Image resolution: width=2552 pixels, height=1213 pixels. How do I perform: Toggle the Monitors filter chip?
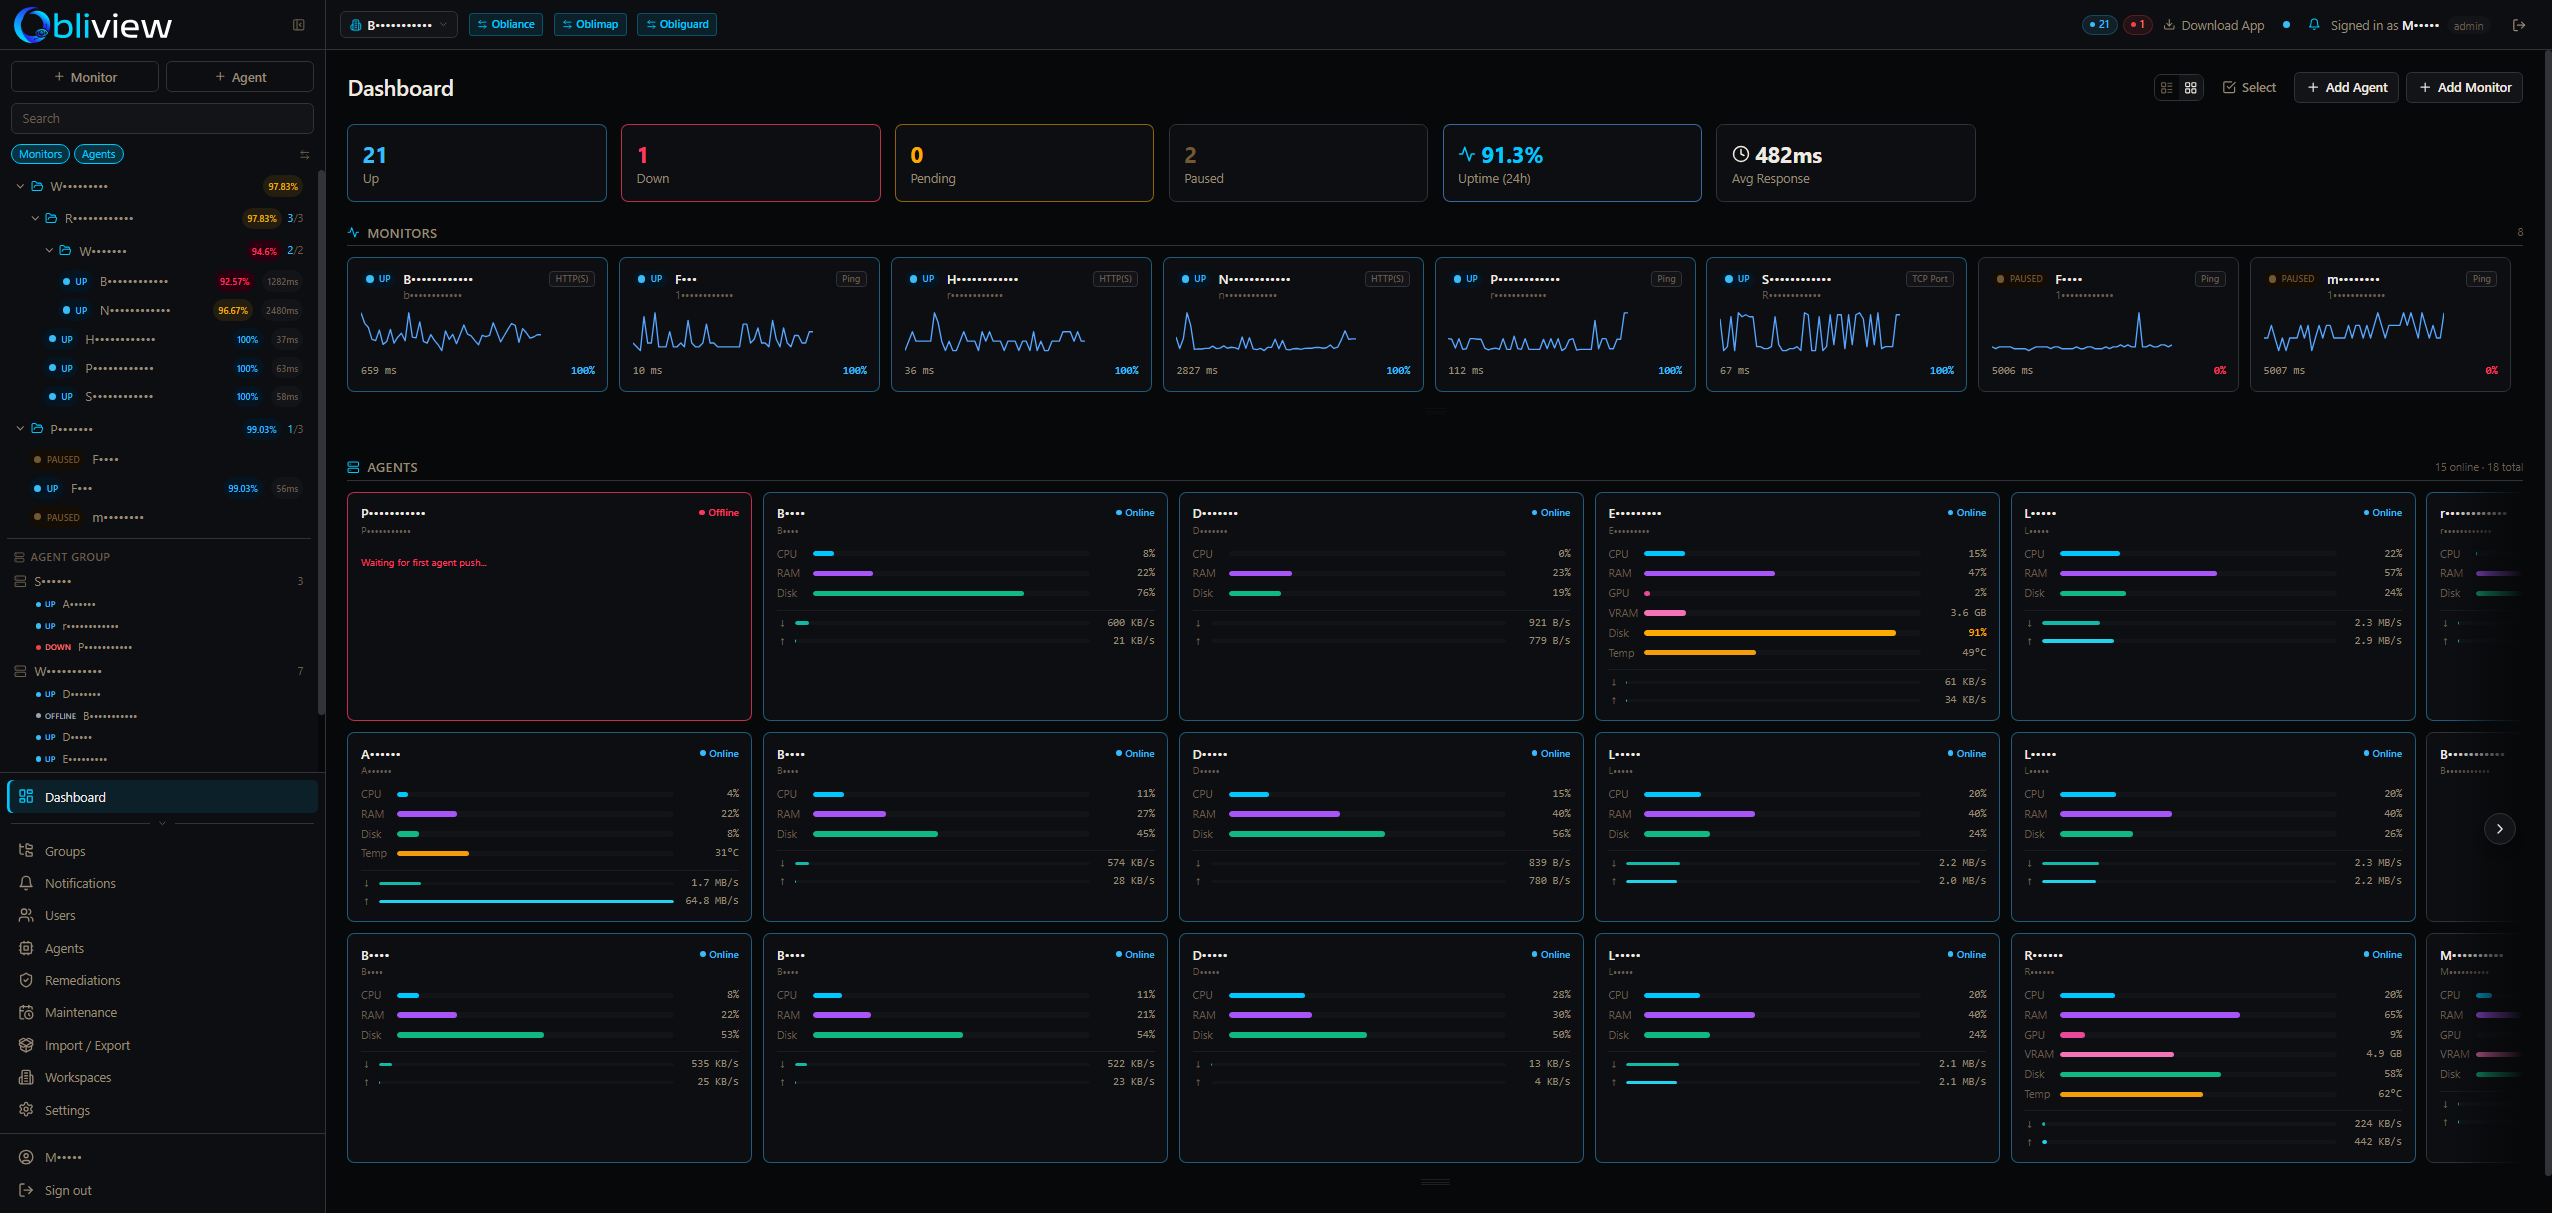tap(40, 153)
